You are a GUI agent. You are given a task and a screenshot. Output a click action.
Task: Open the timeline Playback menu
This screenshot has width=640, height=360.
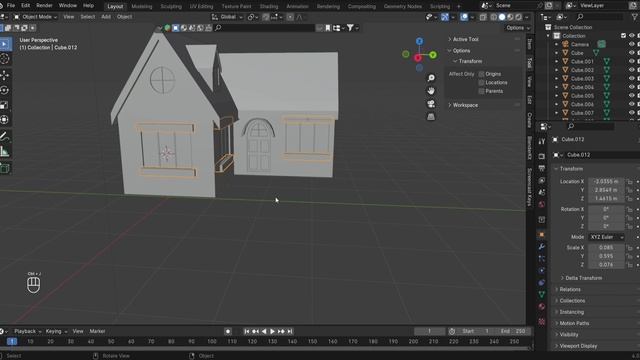(x=28, y=331)
